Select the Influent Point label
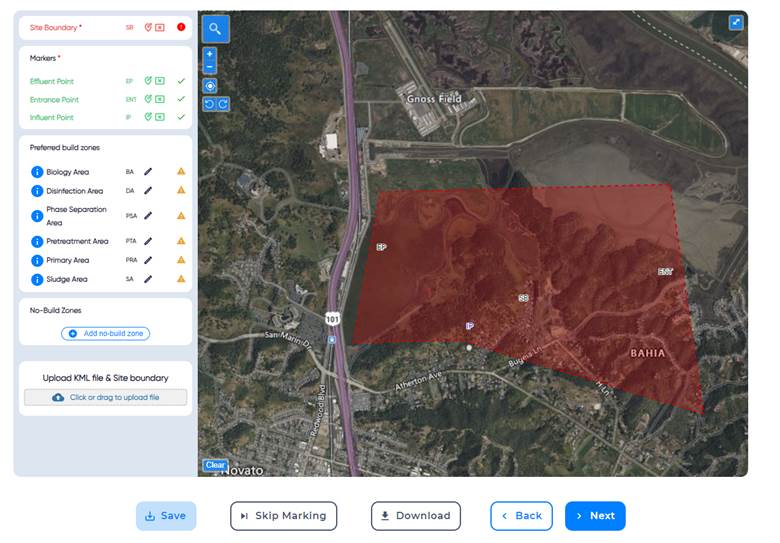780x543 pixels. click(52, 117)
